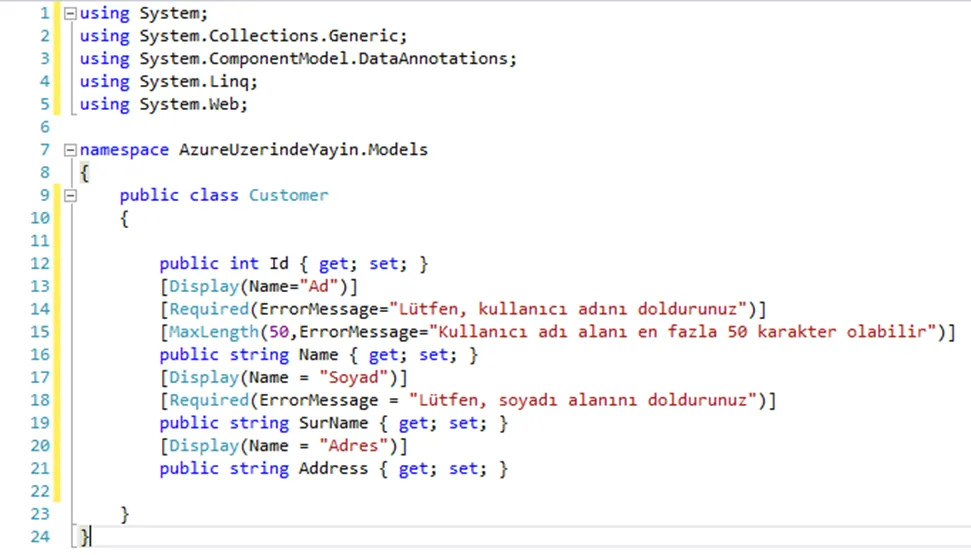Screen dimensions: 971x555
Task: Click line number 6 in the gutter
Action: (45, 127)
